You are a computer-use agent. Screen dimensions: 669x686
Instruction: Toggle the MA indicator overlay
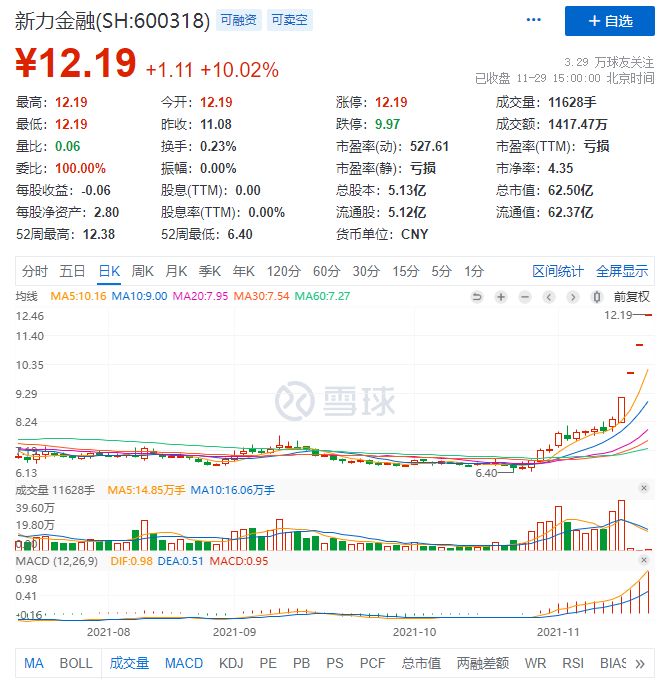pos(34,663)
